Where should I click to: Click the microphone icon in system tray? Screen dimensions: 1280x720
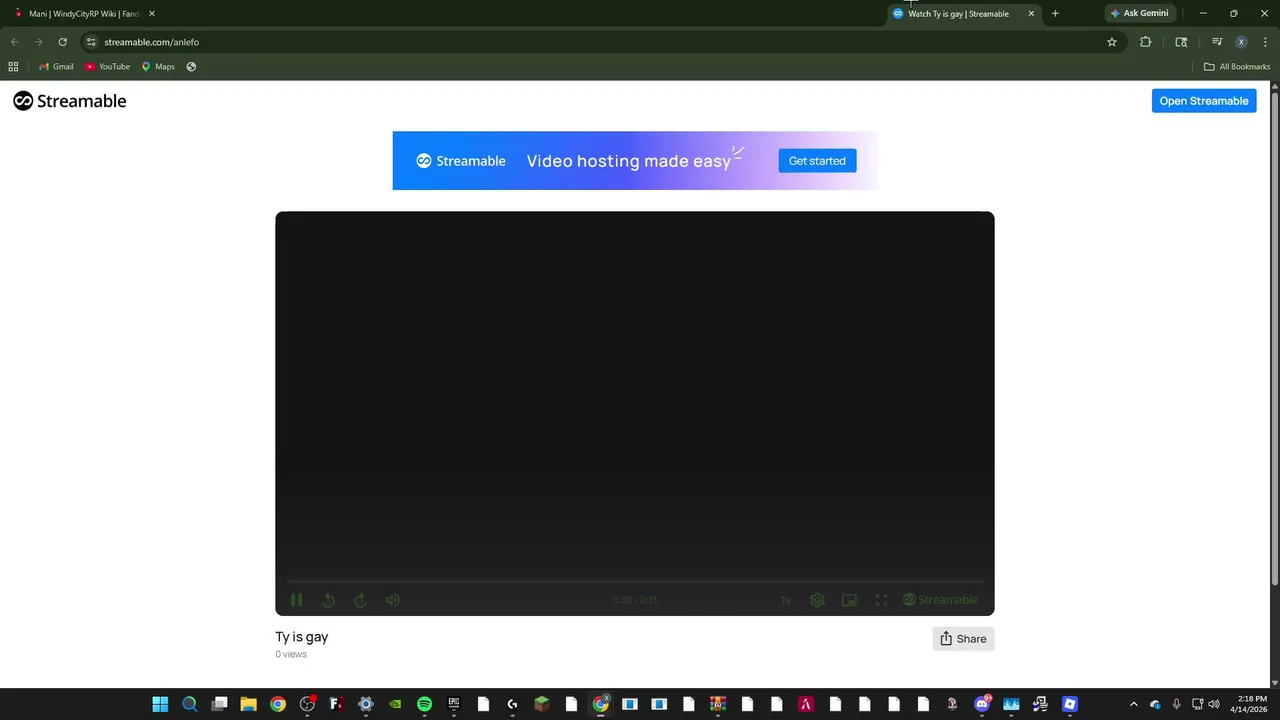click(x=1177, y=704)
